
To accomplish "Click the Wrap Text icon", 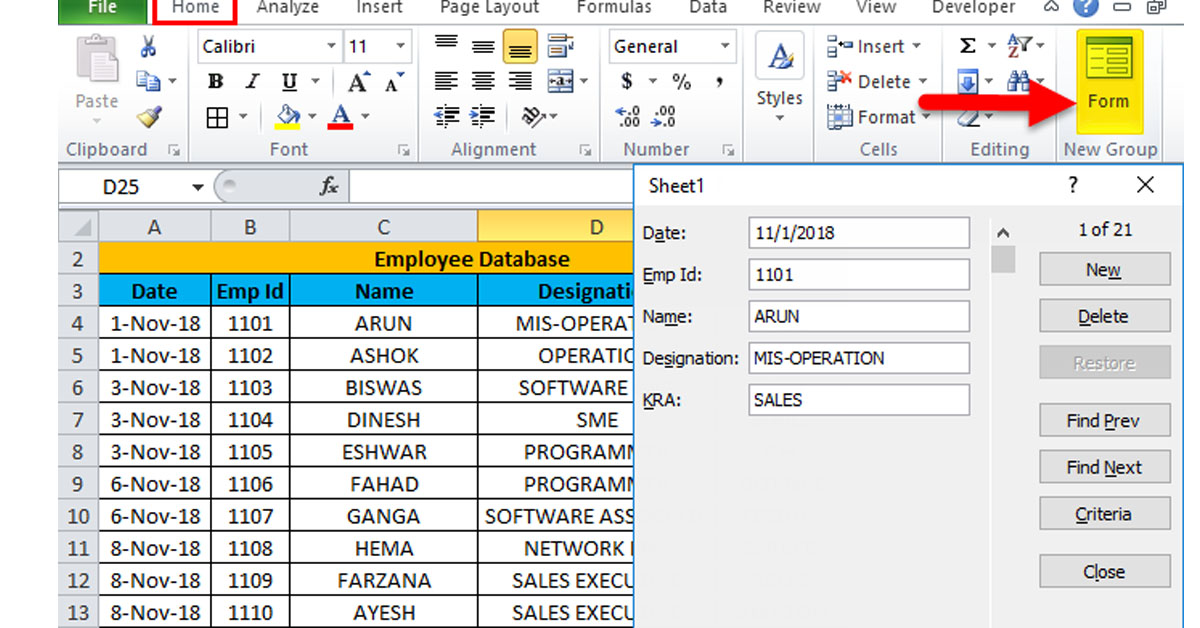I will click(x=561, y=46).
